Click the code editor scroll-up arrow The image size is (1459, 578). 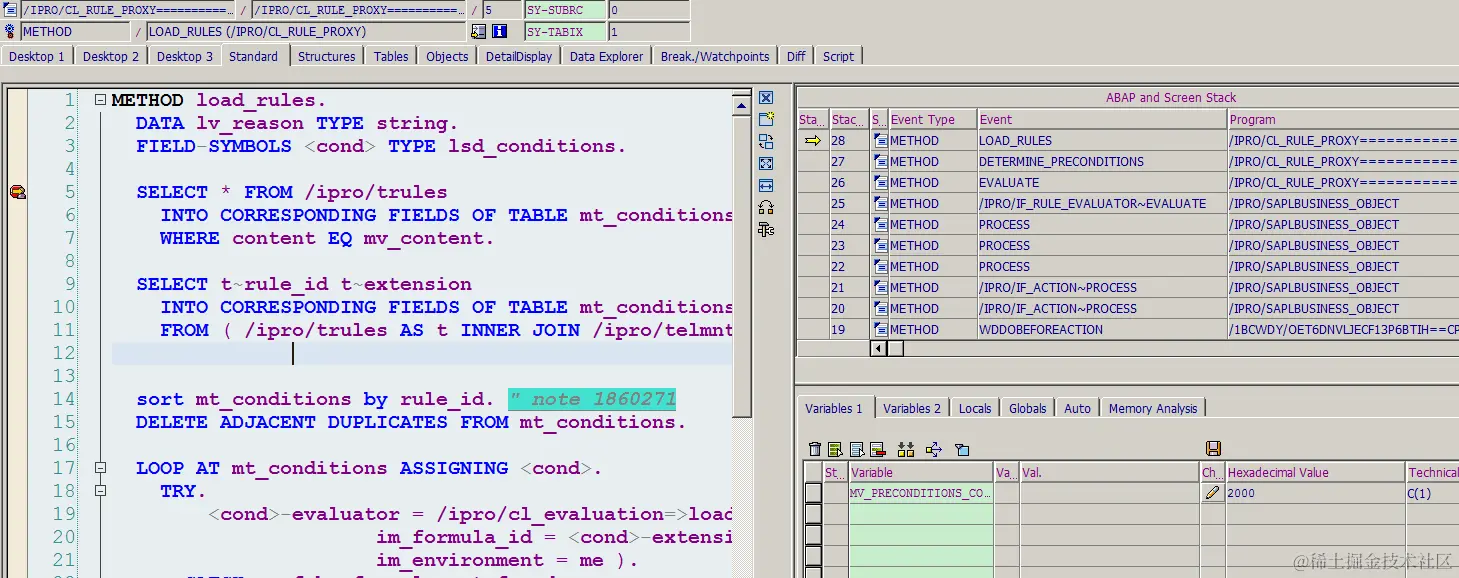(742, 104)
